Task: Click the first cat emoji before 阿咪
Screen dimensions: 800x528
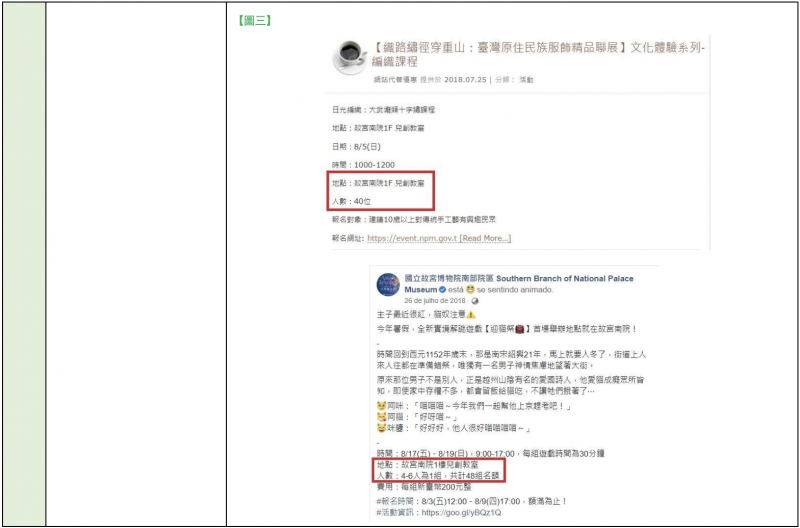Action: 380,407
